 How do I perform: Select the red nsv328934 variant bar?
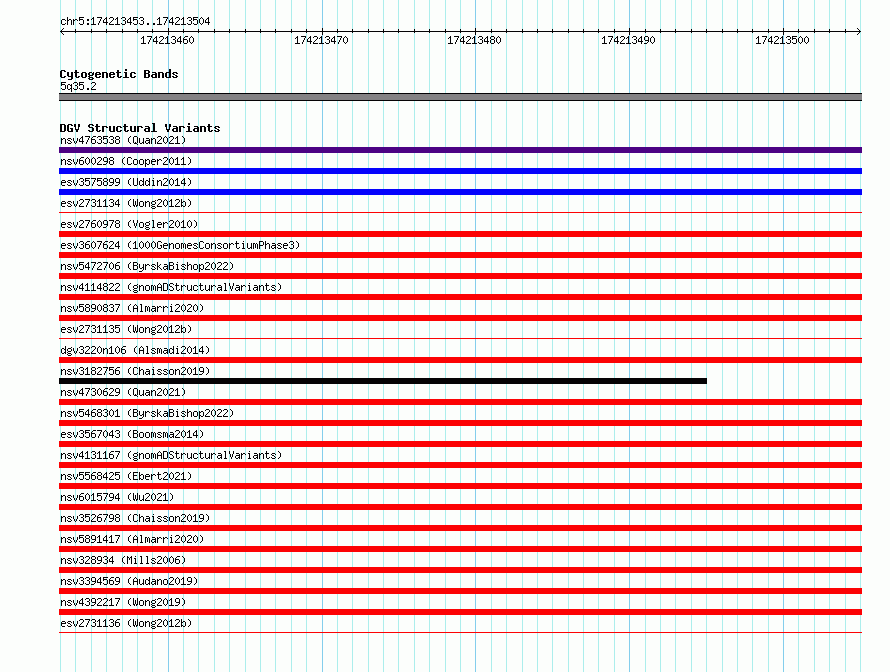pos(460,570)
